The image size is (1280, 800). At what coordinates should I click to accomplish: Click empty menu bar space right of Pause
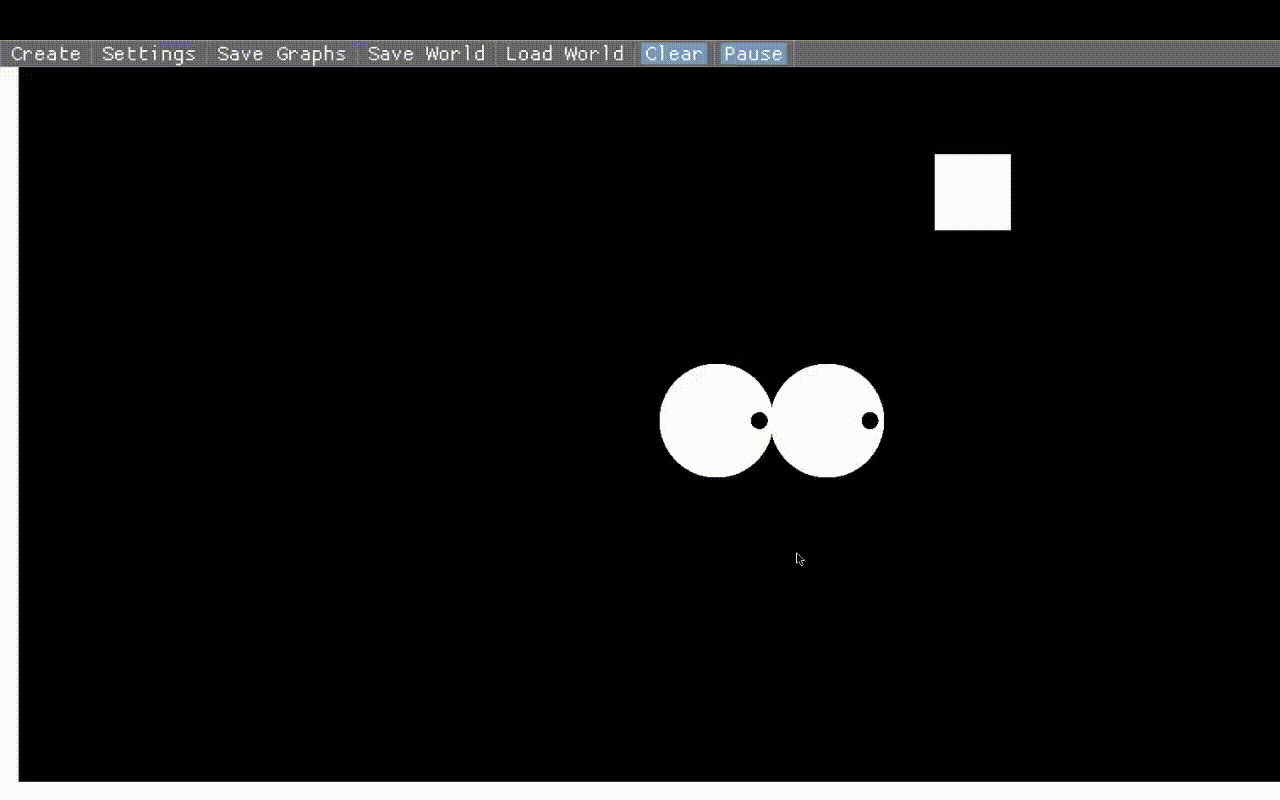1030,54
